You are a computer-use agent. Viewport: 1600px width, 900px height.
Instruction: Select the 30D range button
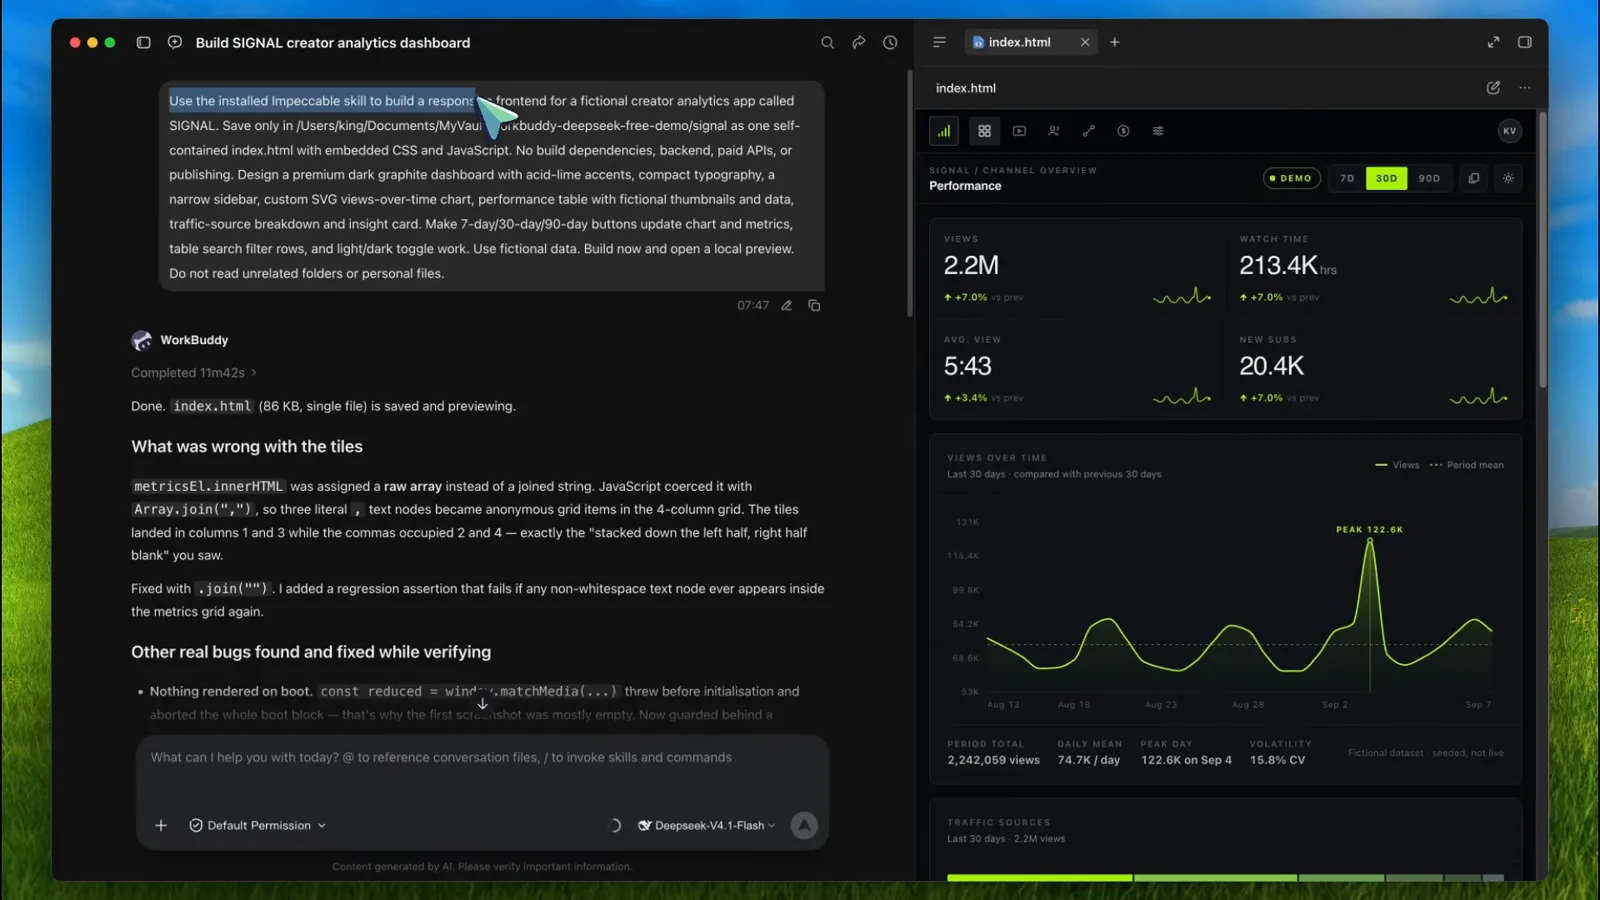[1386, 178]
